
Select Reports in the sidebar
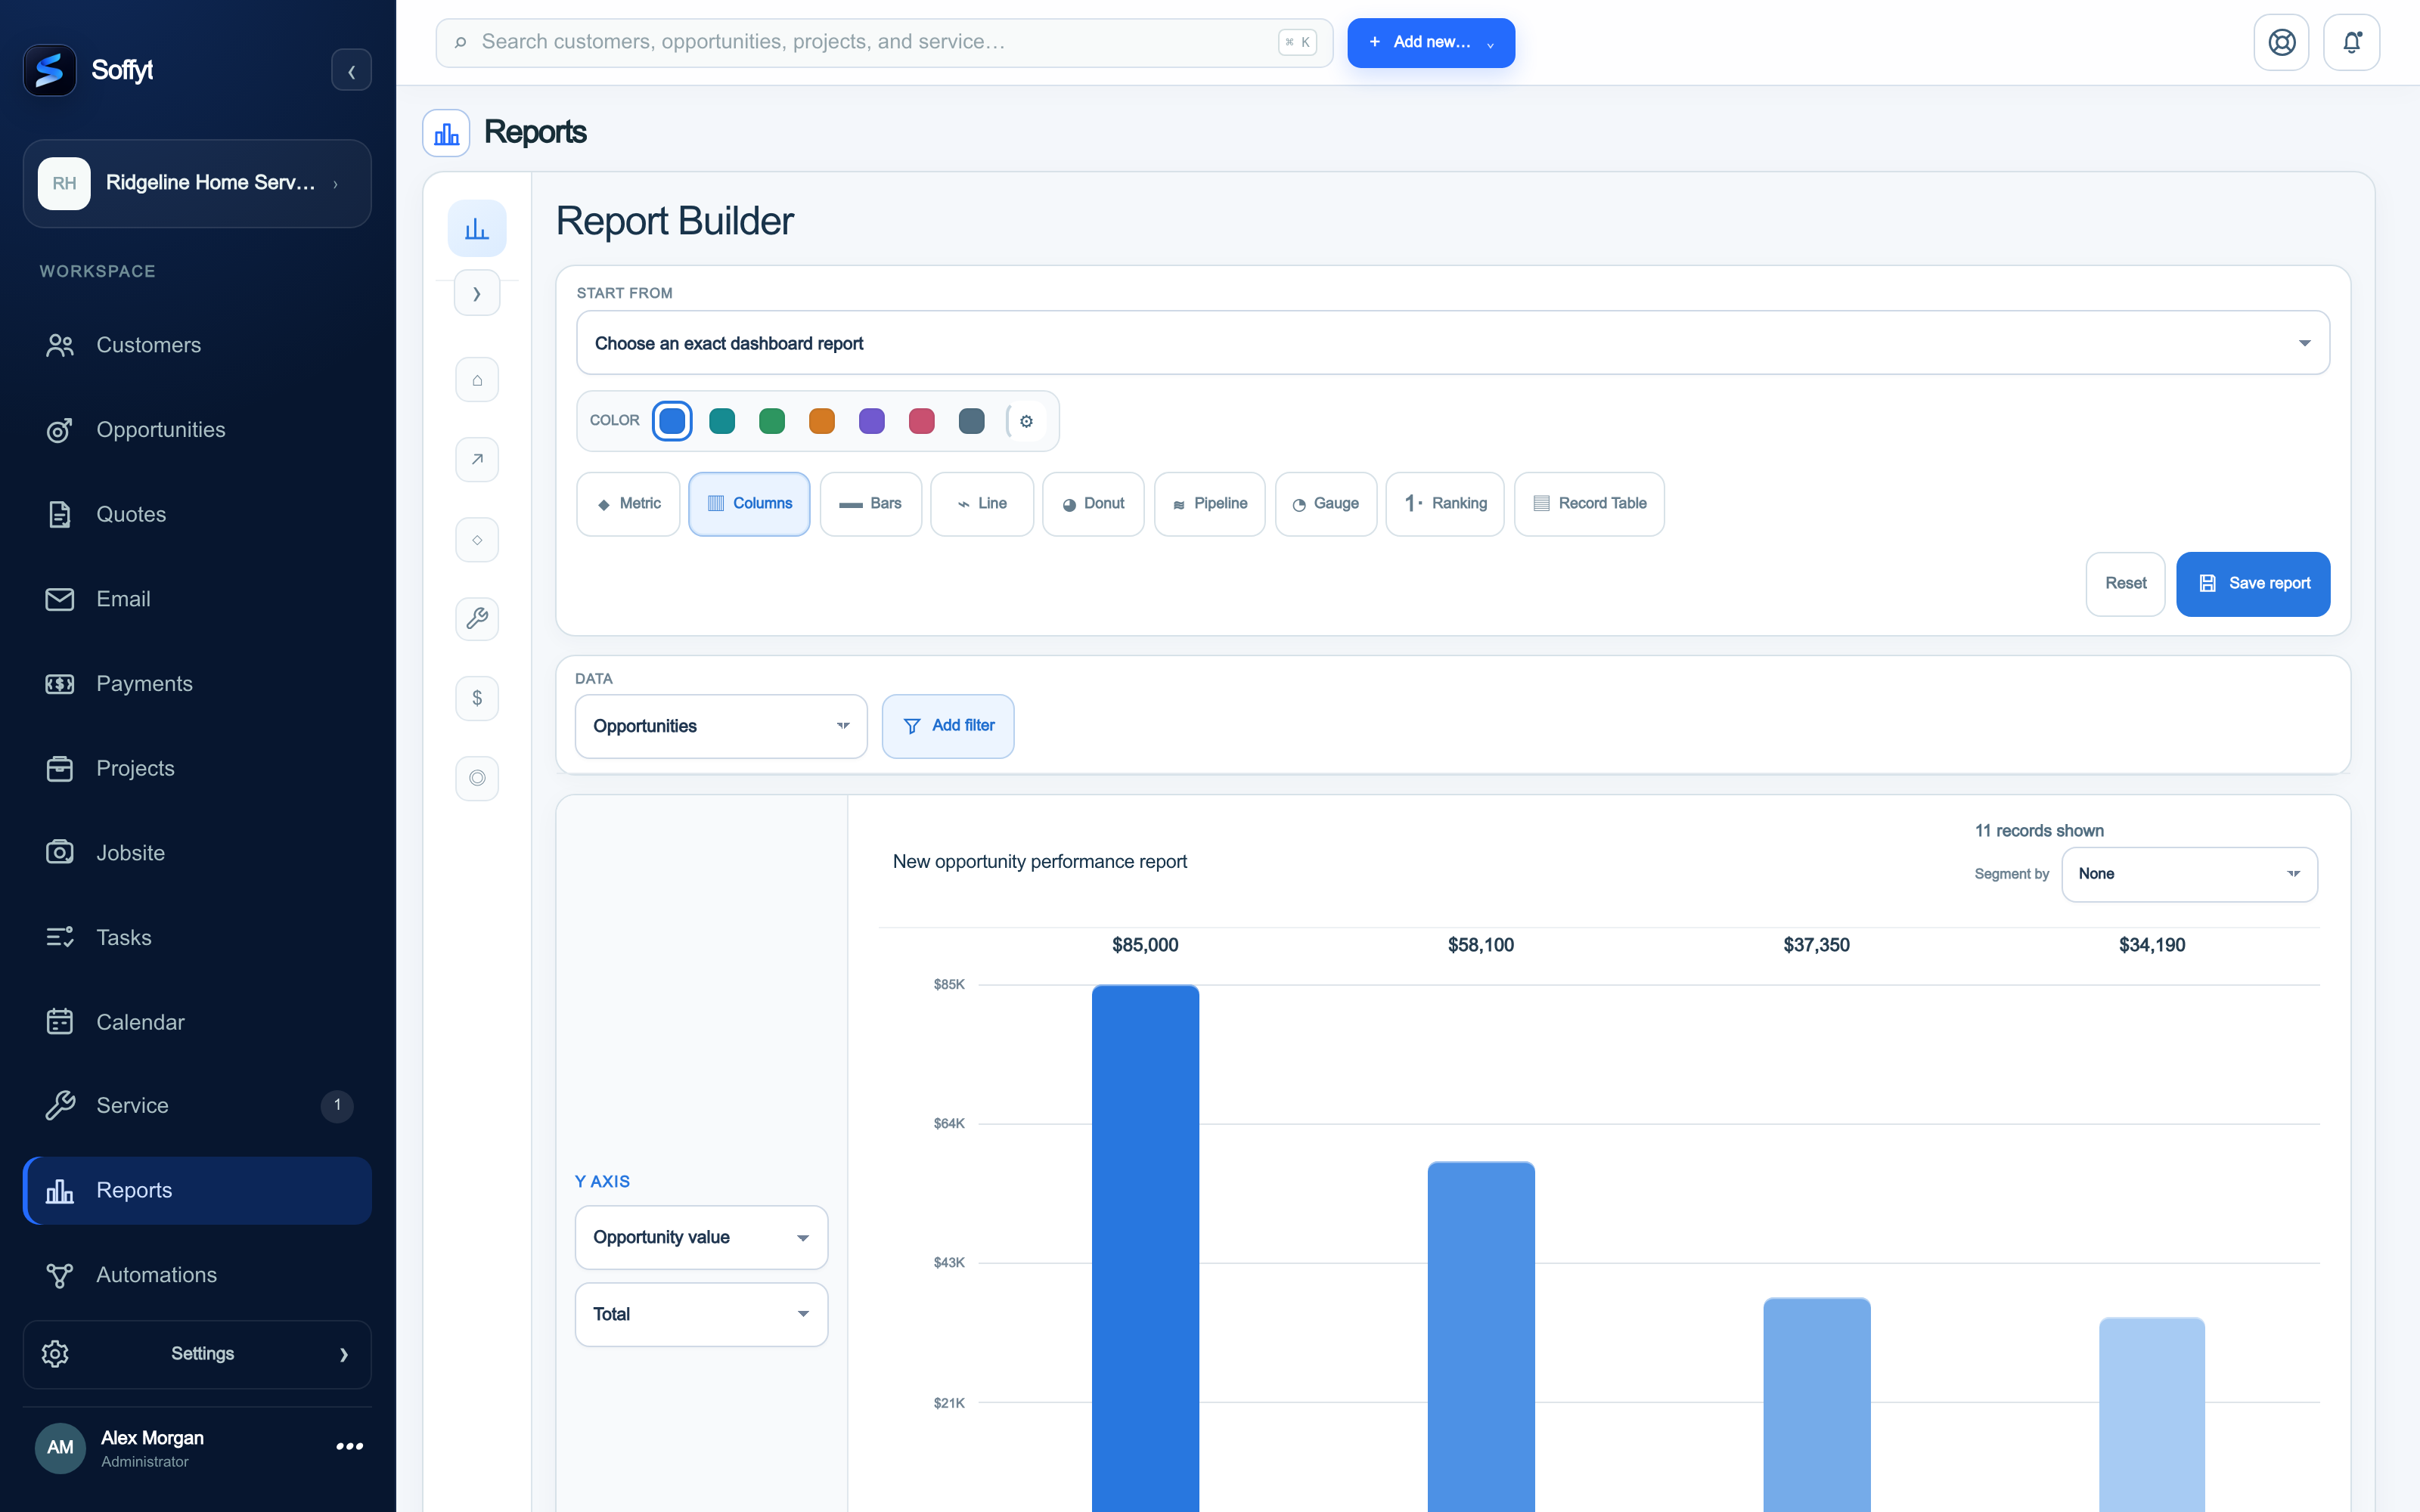tap(197, 1190)
